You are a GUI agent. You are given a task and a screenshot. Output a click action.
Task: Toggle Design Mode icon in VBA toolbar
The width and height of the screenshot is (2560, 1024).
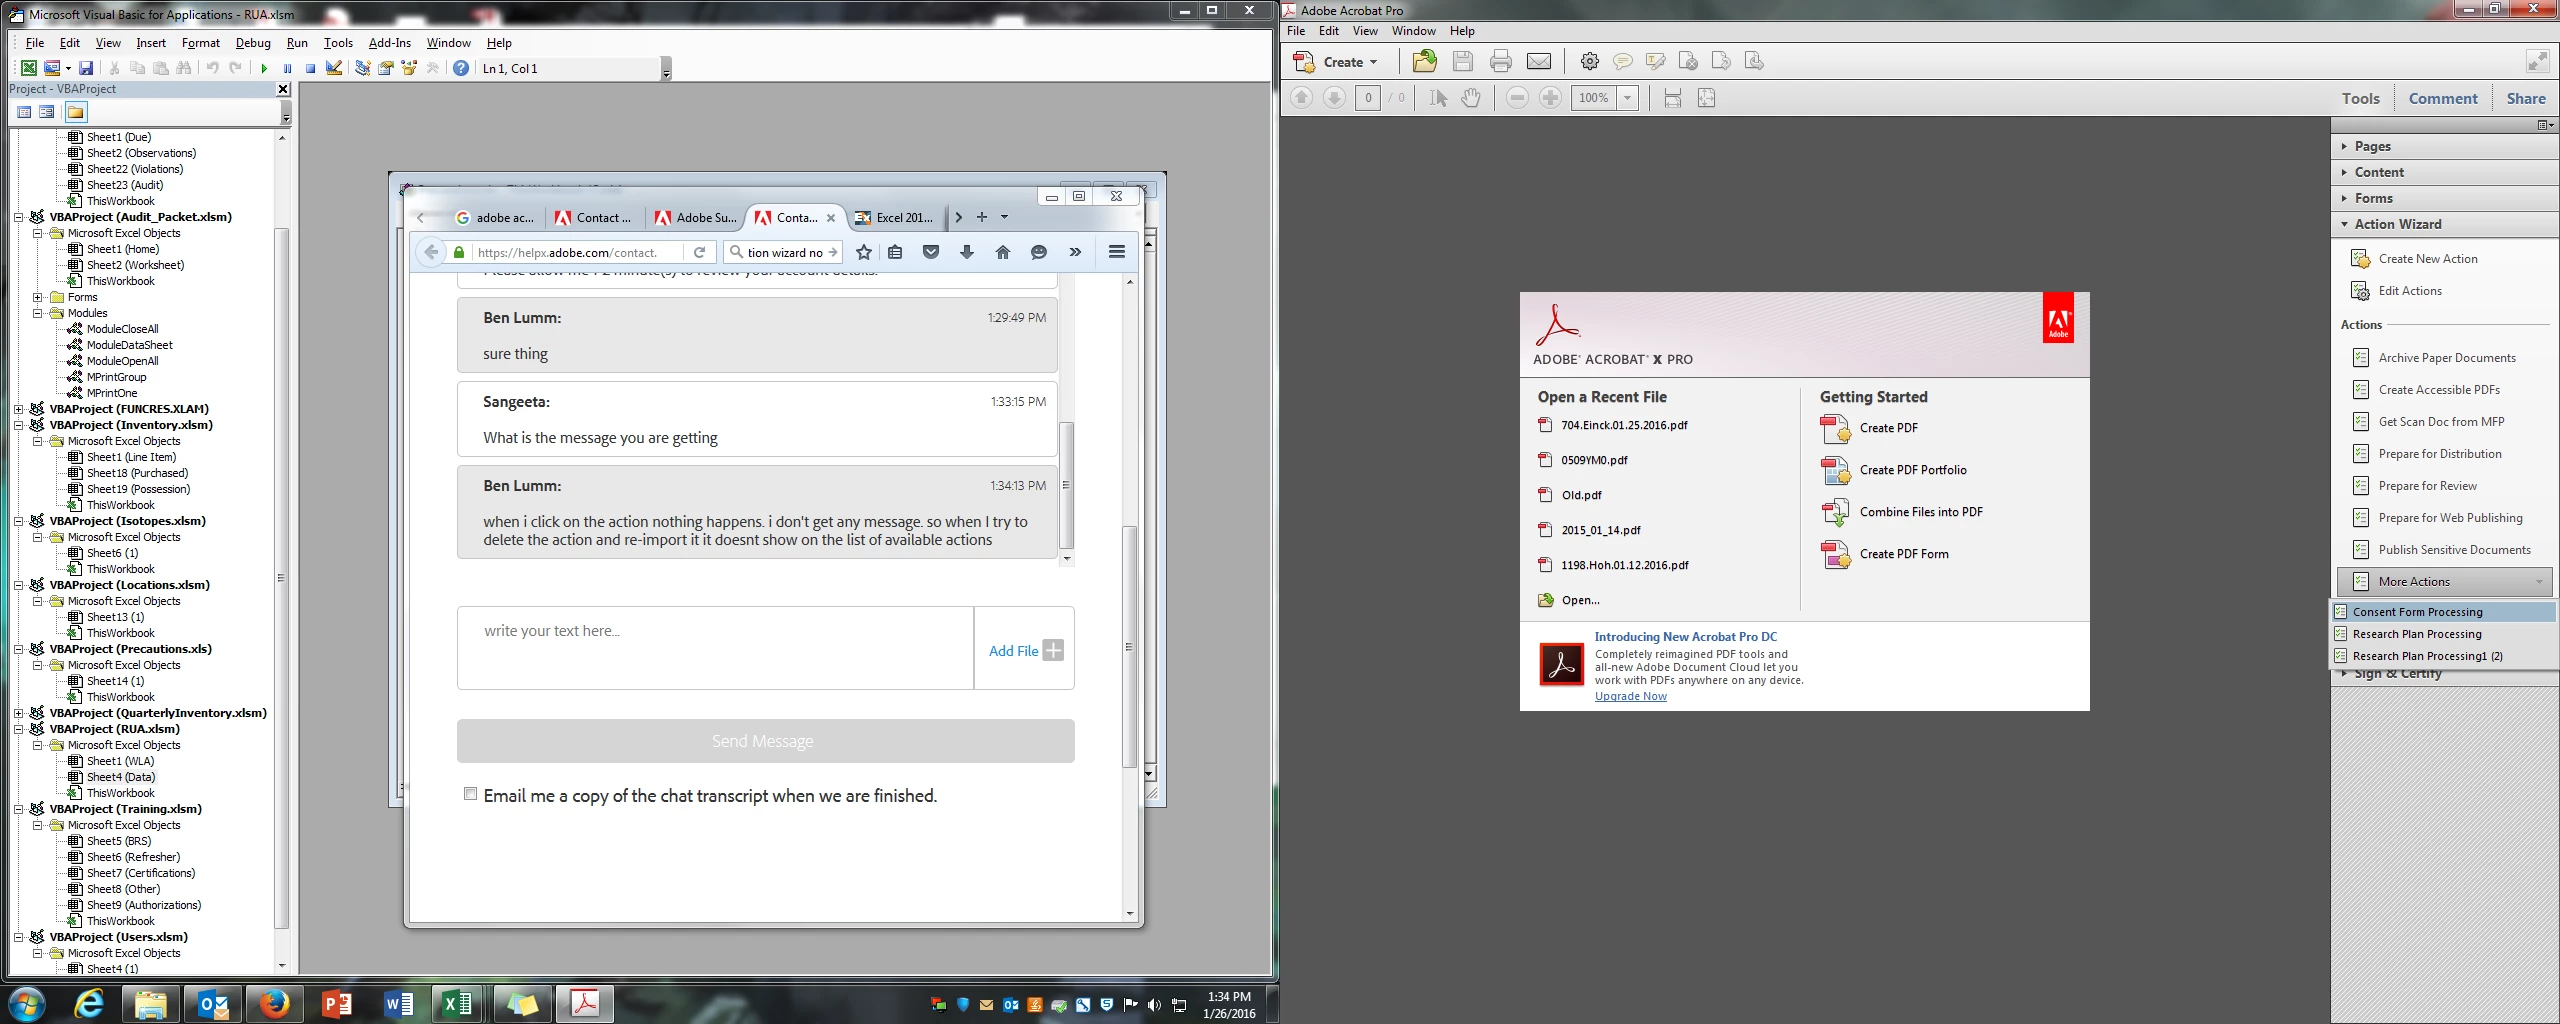tap(334, 68)
